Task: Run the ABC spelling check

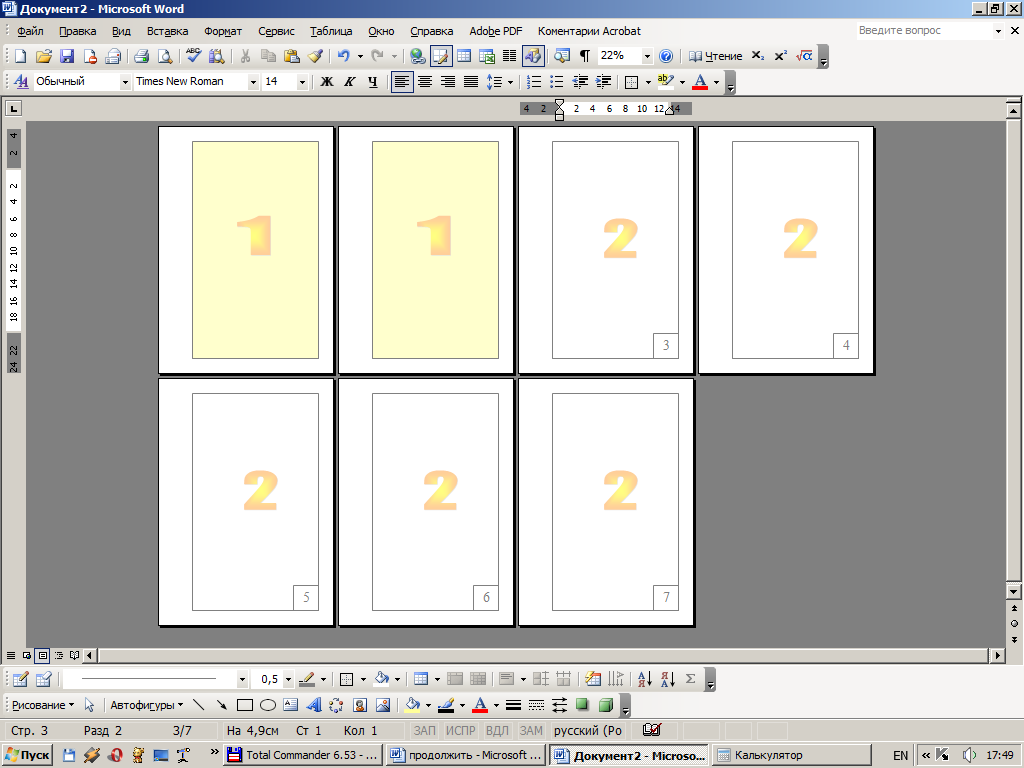Action: pos(193,56)
